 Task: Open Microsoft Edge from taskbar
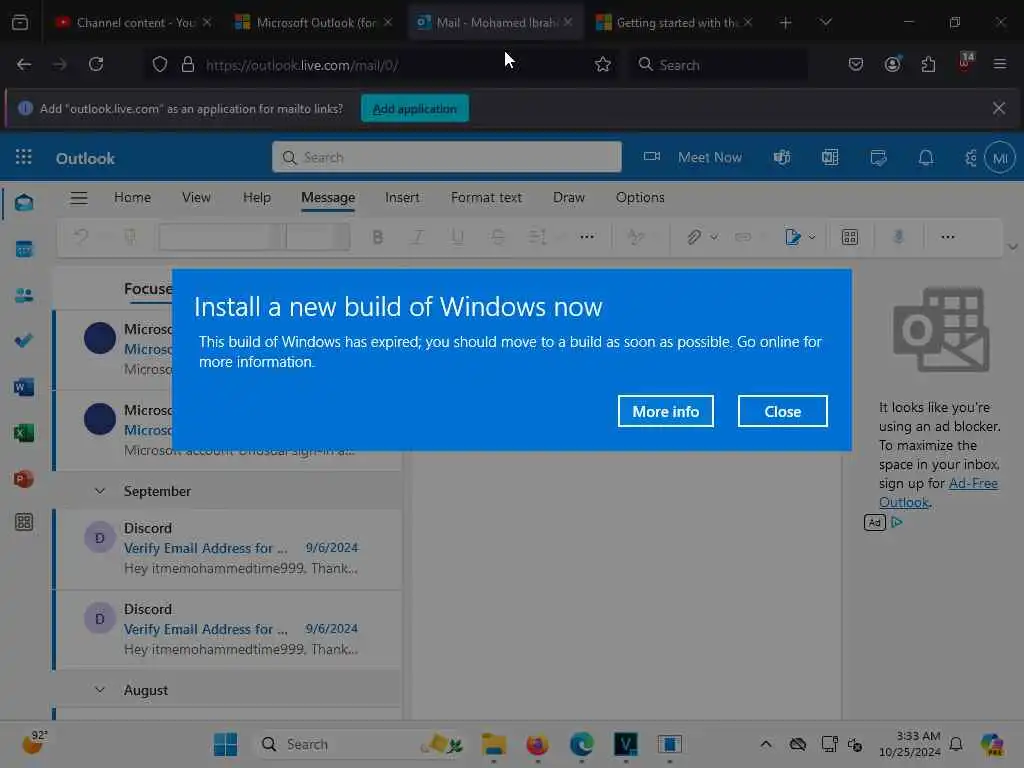point(581,744)
